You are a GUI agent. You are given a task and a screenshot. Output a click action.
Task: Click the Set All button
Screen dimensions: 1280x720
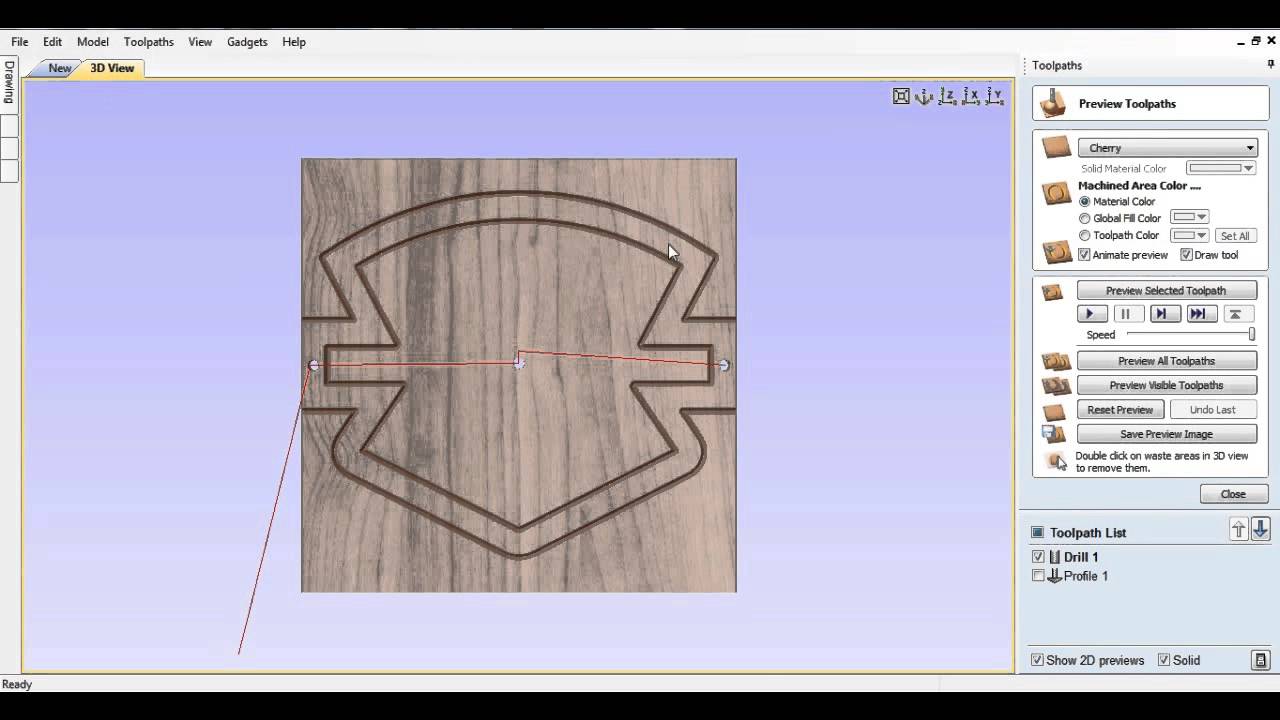pyautogui.click(x=1235, y=236)
